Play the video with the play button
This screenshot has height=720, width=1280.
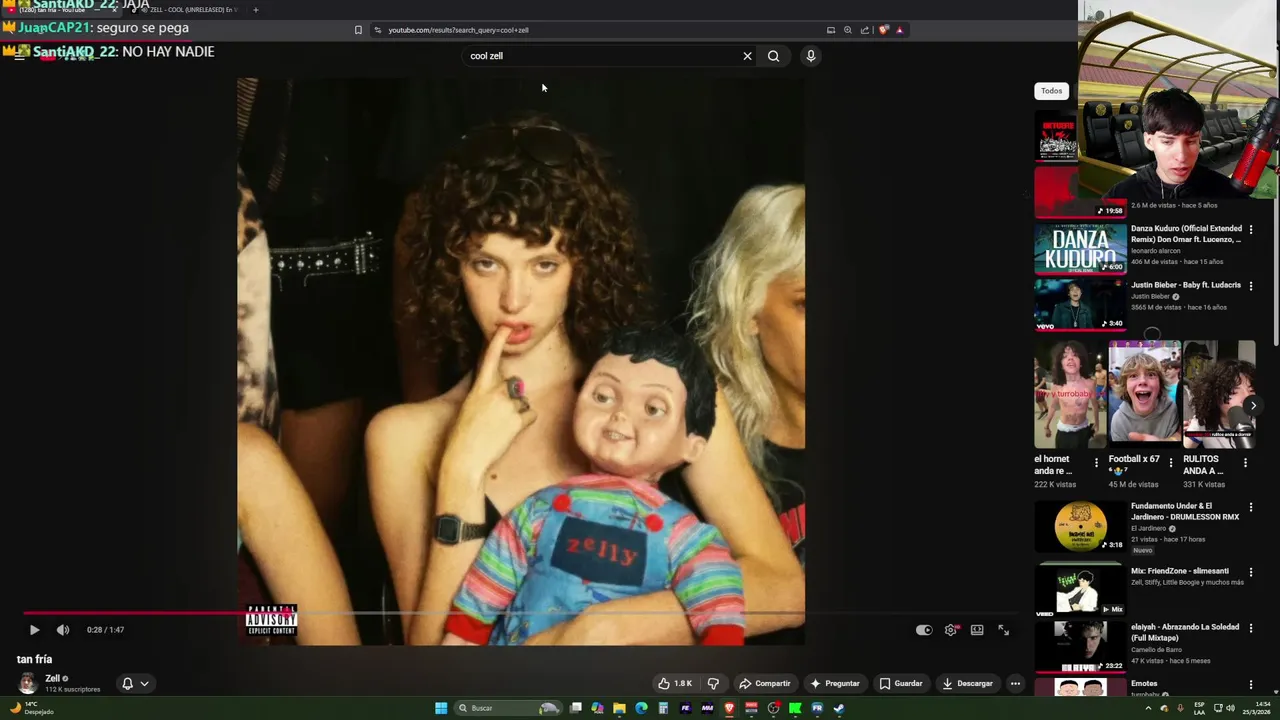(34, 630)
